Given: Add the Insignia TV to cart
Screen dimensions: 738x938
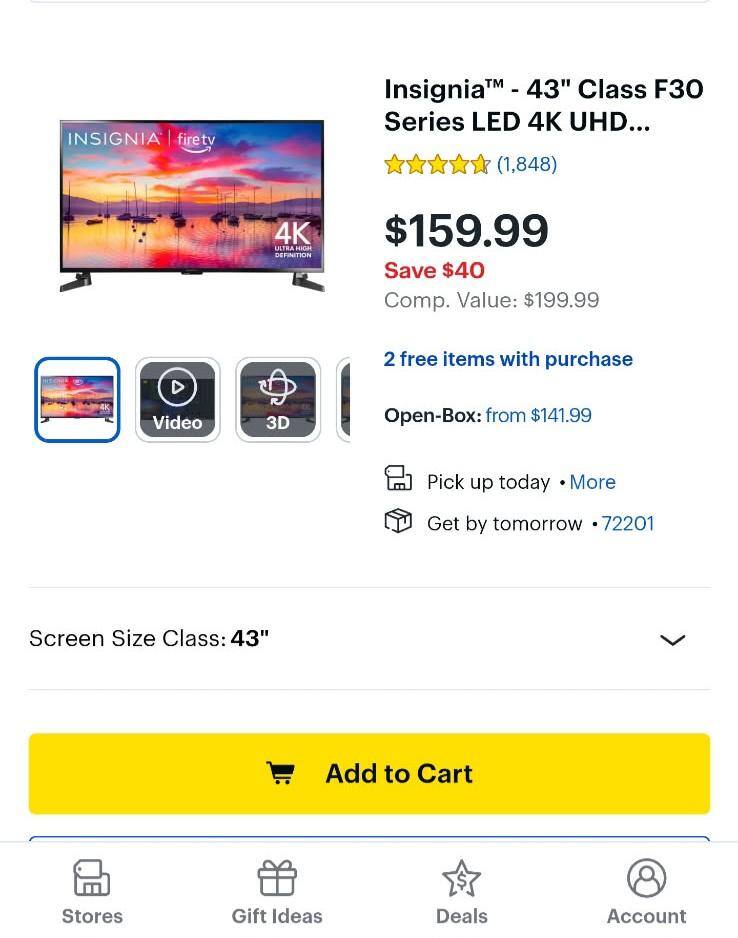Looking at the screenshot, I should (369, 772).
